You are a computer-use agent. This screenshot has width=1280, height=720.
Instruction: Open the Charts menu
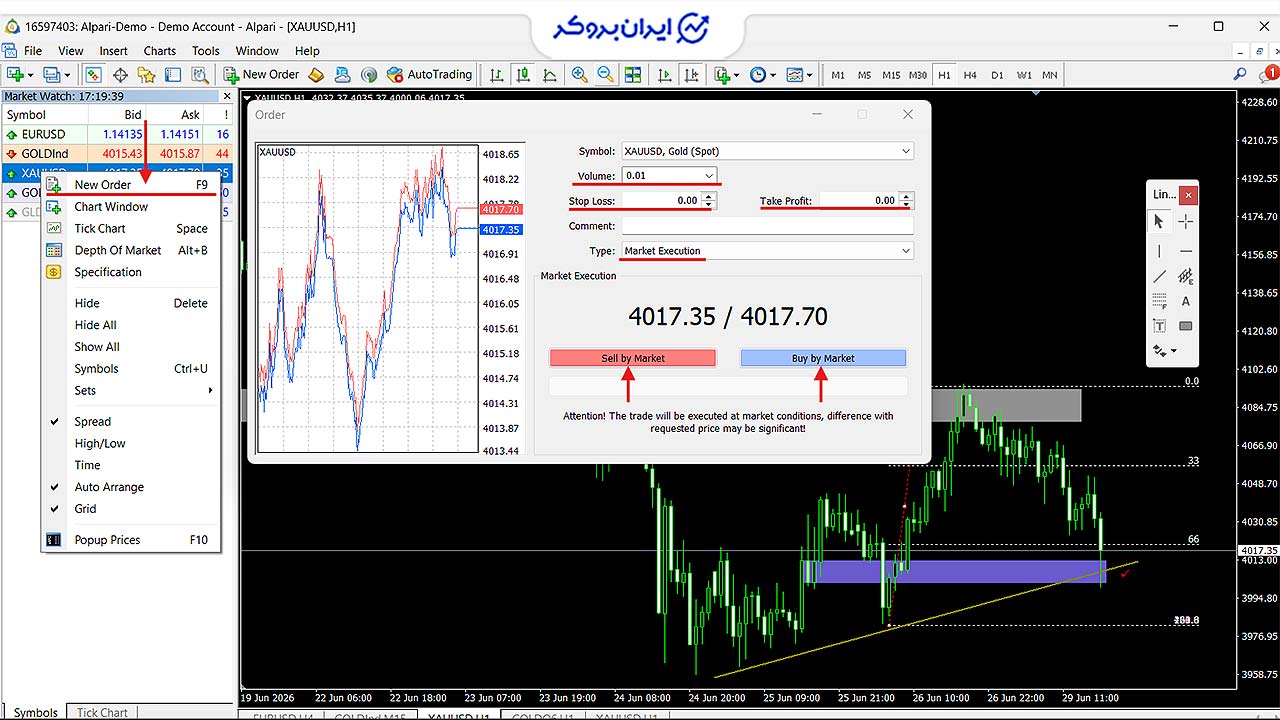coord(159,51)
